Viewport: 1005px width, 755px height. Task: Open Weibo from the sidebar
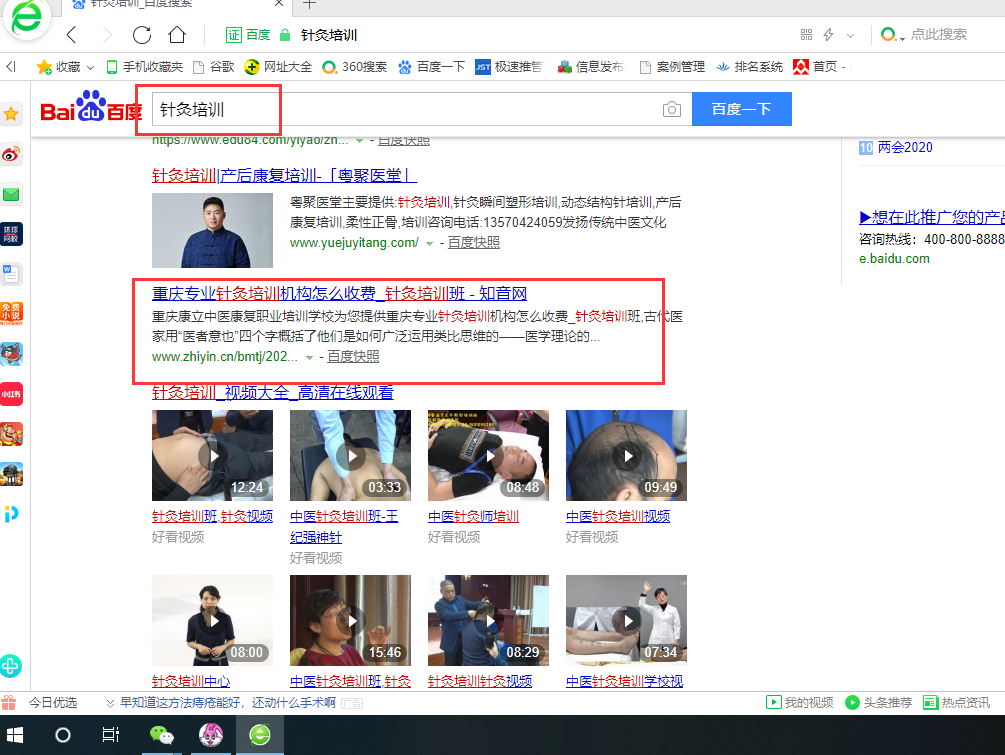11,154
